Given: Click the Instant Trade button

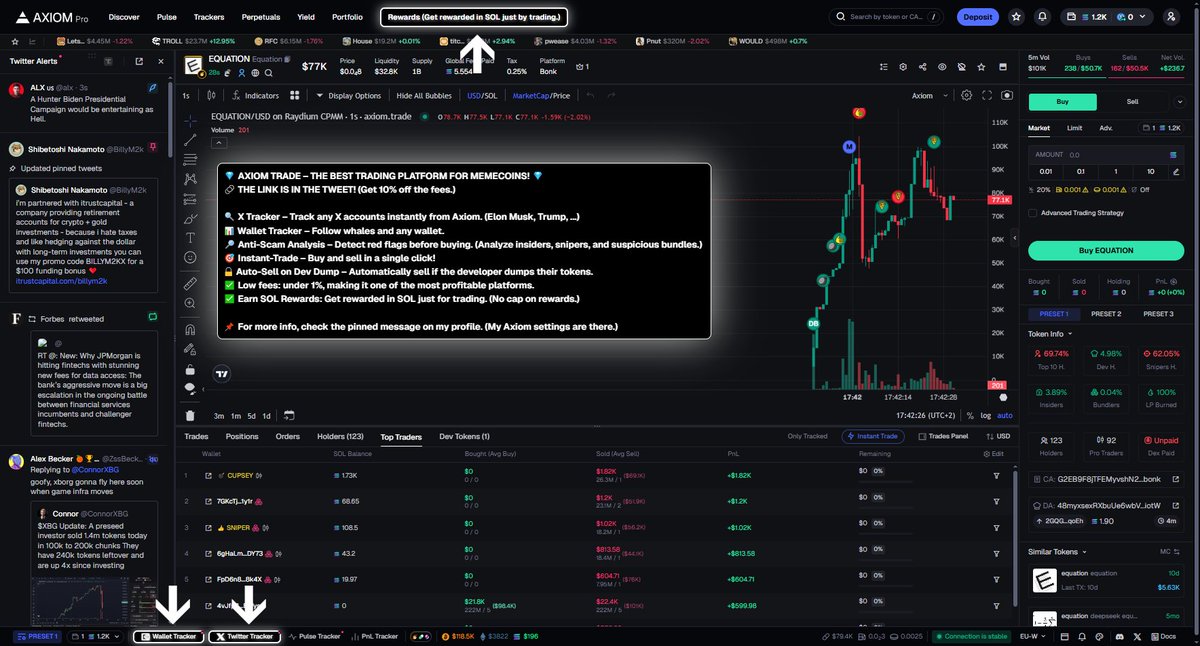Looking at the screenshot, I should pos(875,437).
